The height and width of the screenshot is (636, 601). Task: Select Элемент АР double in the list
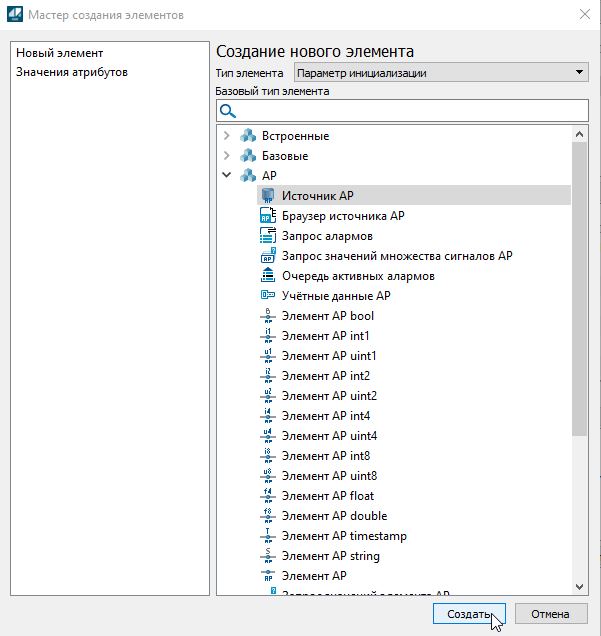pos(331,516)
